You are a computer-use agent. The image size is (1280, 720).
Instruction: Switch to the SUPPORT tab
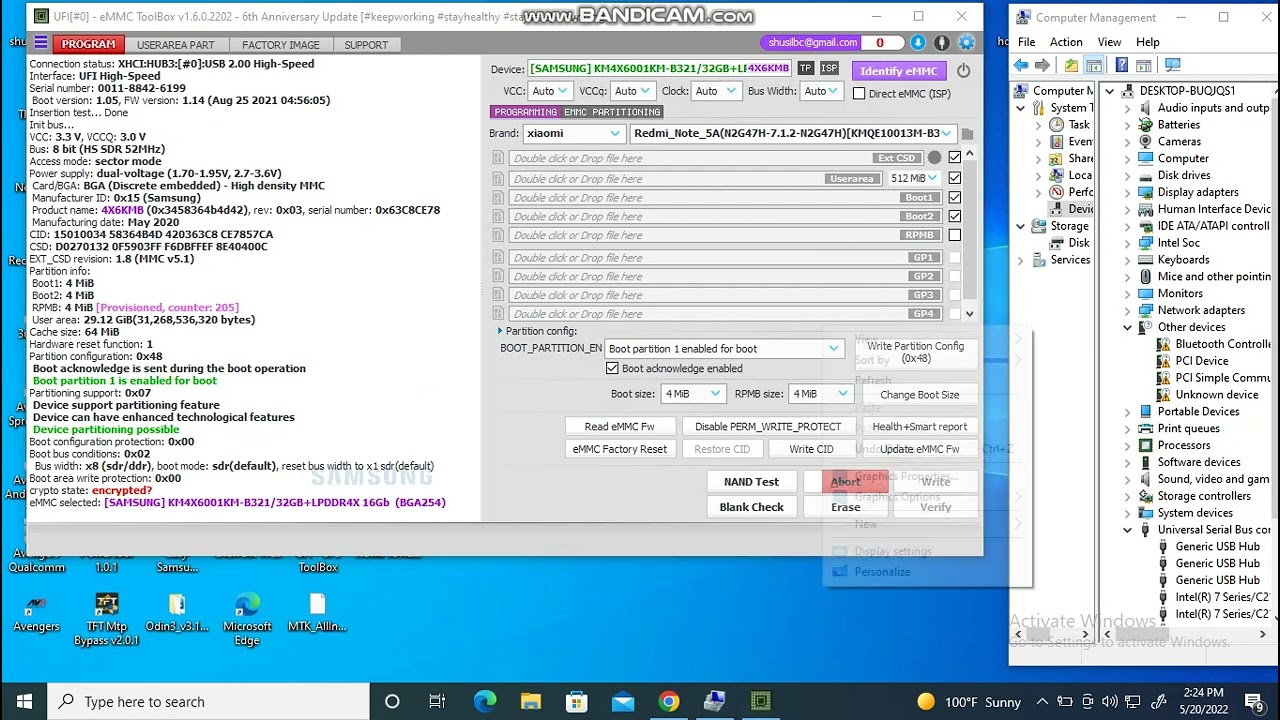click(x=366, y=44)
